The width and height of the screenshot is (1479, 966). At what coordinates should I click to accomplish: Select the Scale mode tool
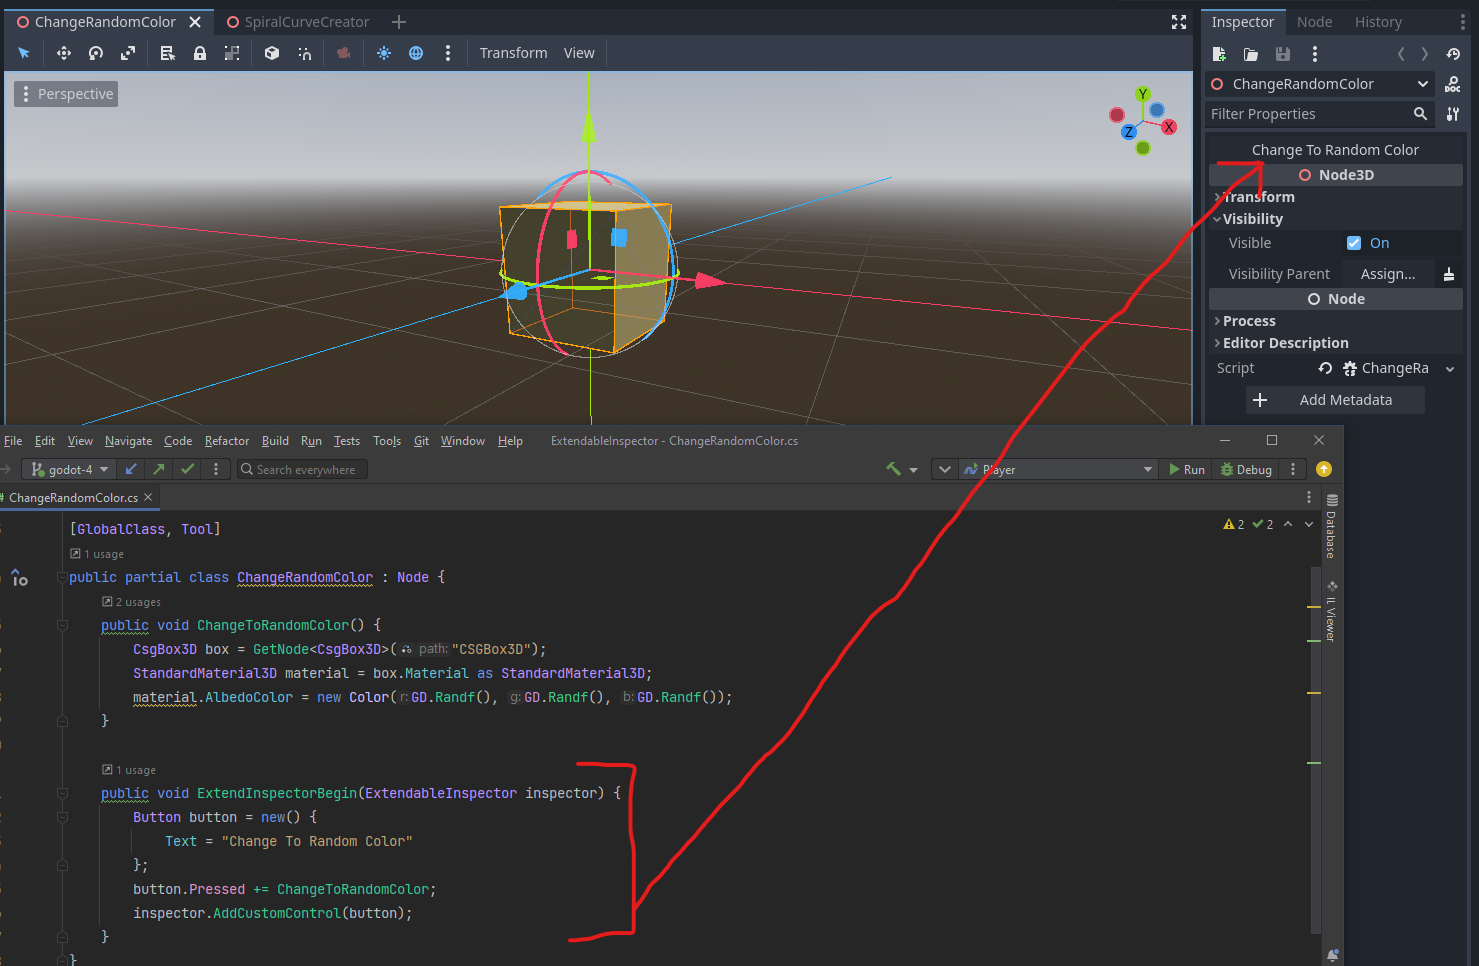coord(128,53)
